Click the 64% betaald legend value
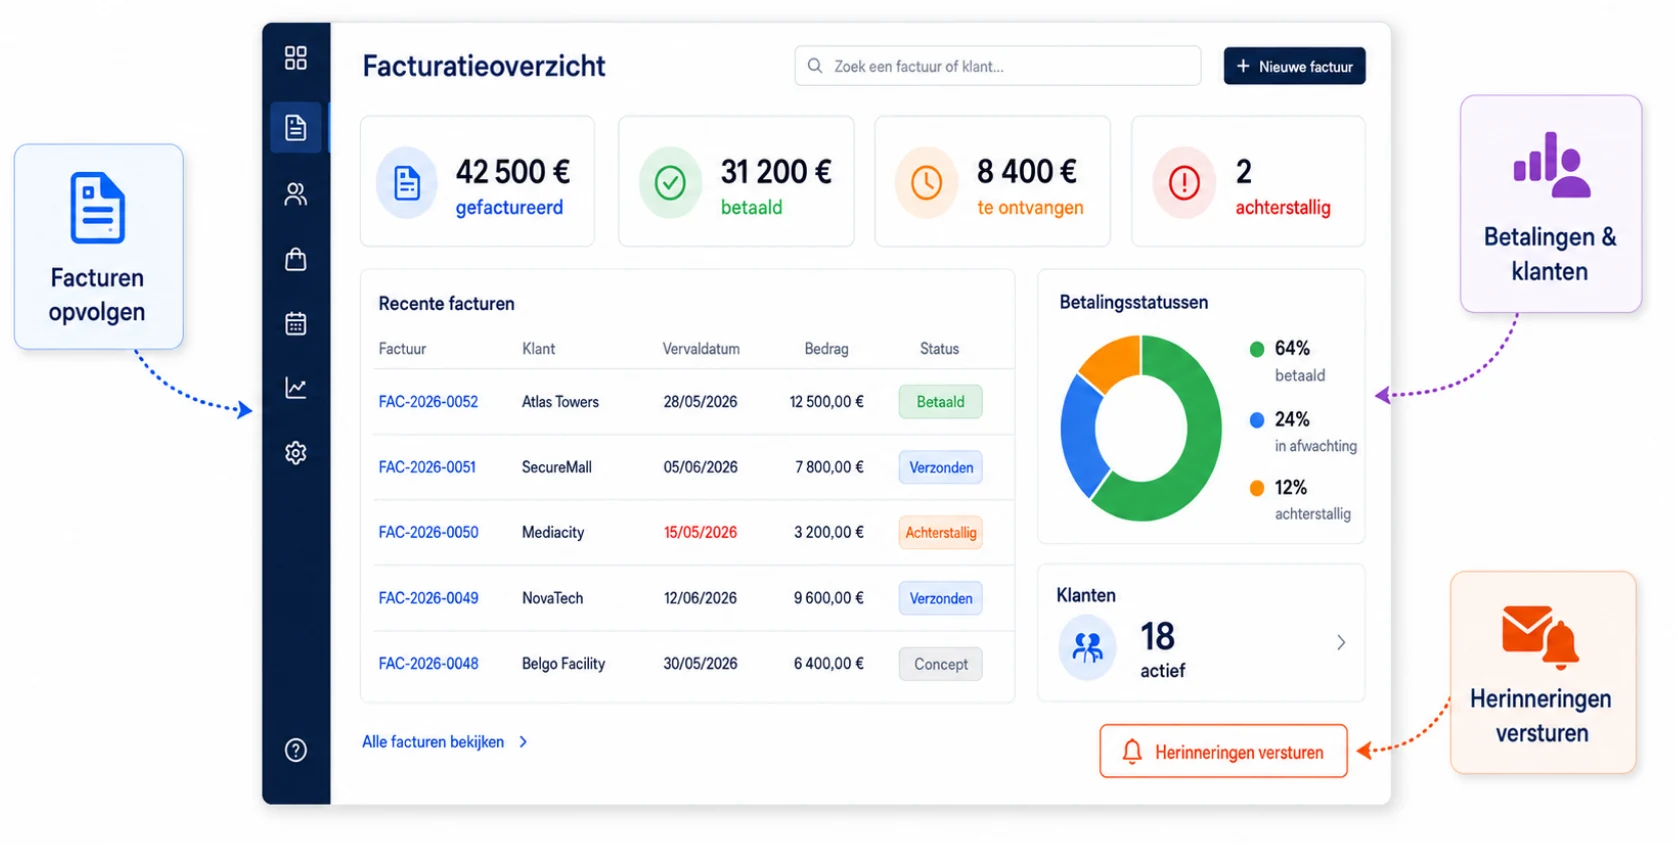 [1292, 348]
